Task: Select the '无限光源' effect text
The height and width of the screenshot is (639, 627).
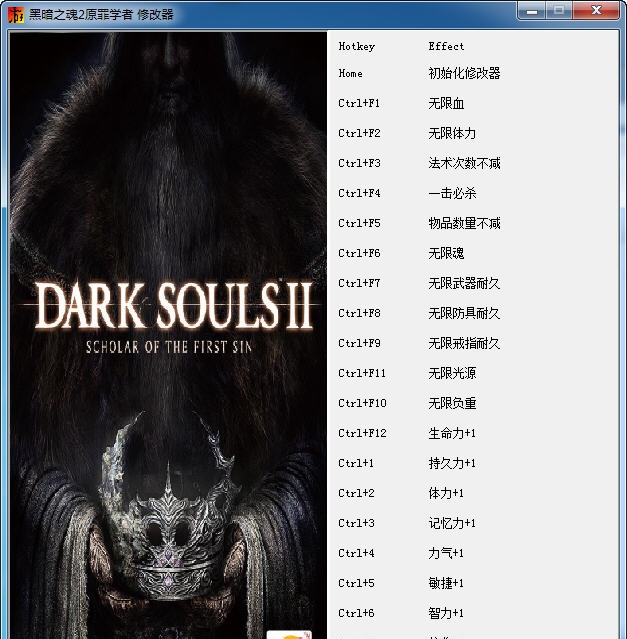Action: point(452,373)
